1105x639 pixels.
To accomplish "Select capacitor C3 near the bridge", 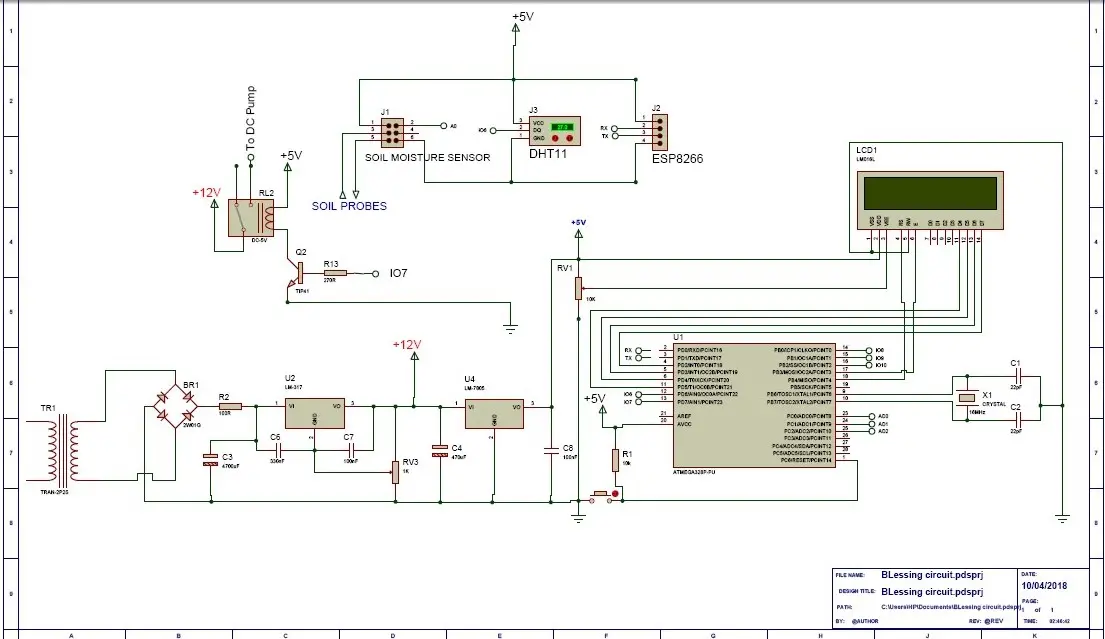I will coord(211,459).
